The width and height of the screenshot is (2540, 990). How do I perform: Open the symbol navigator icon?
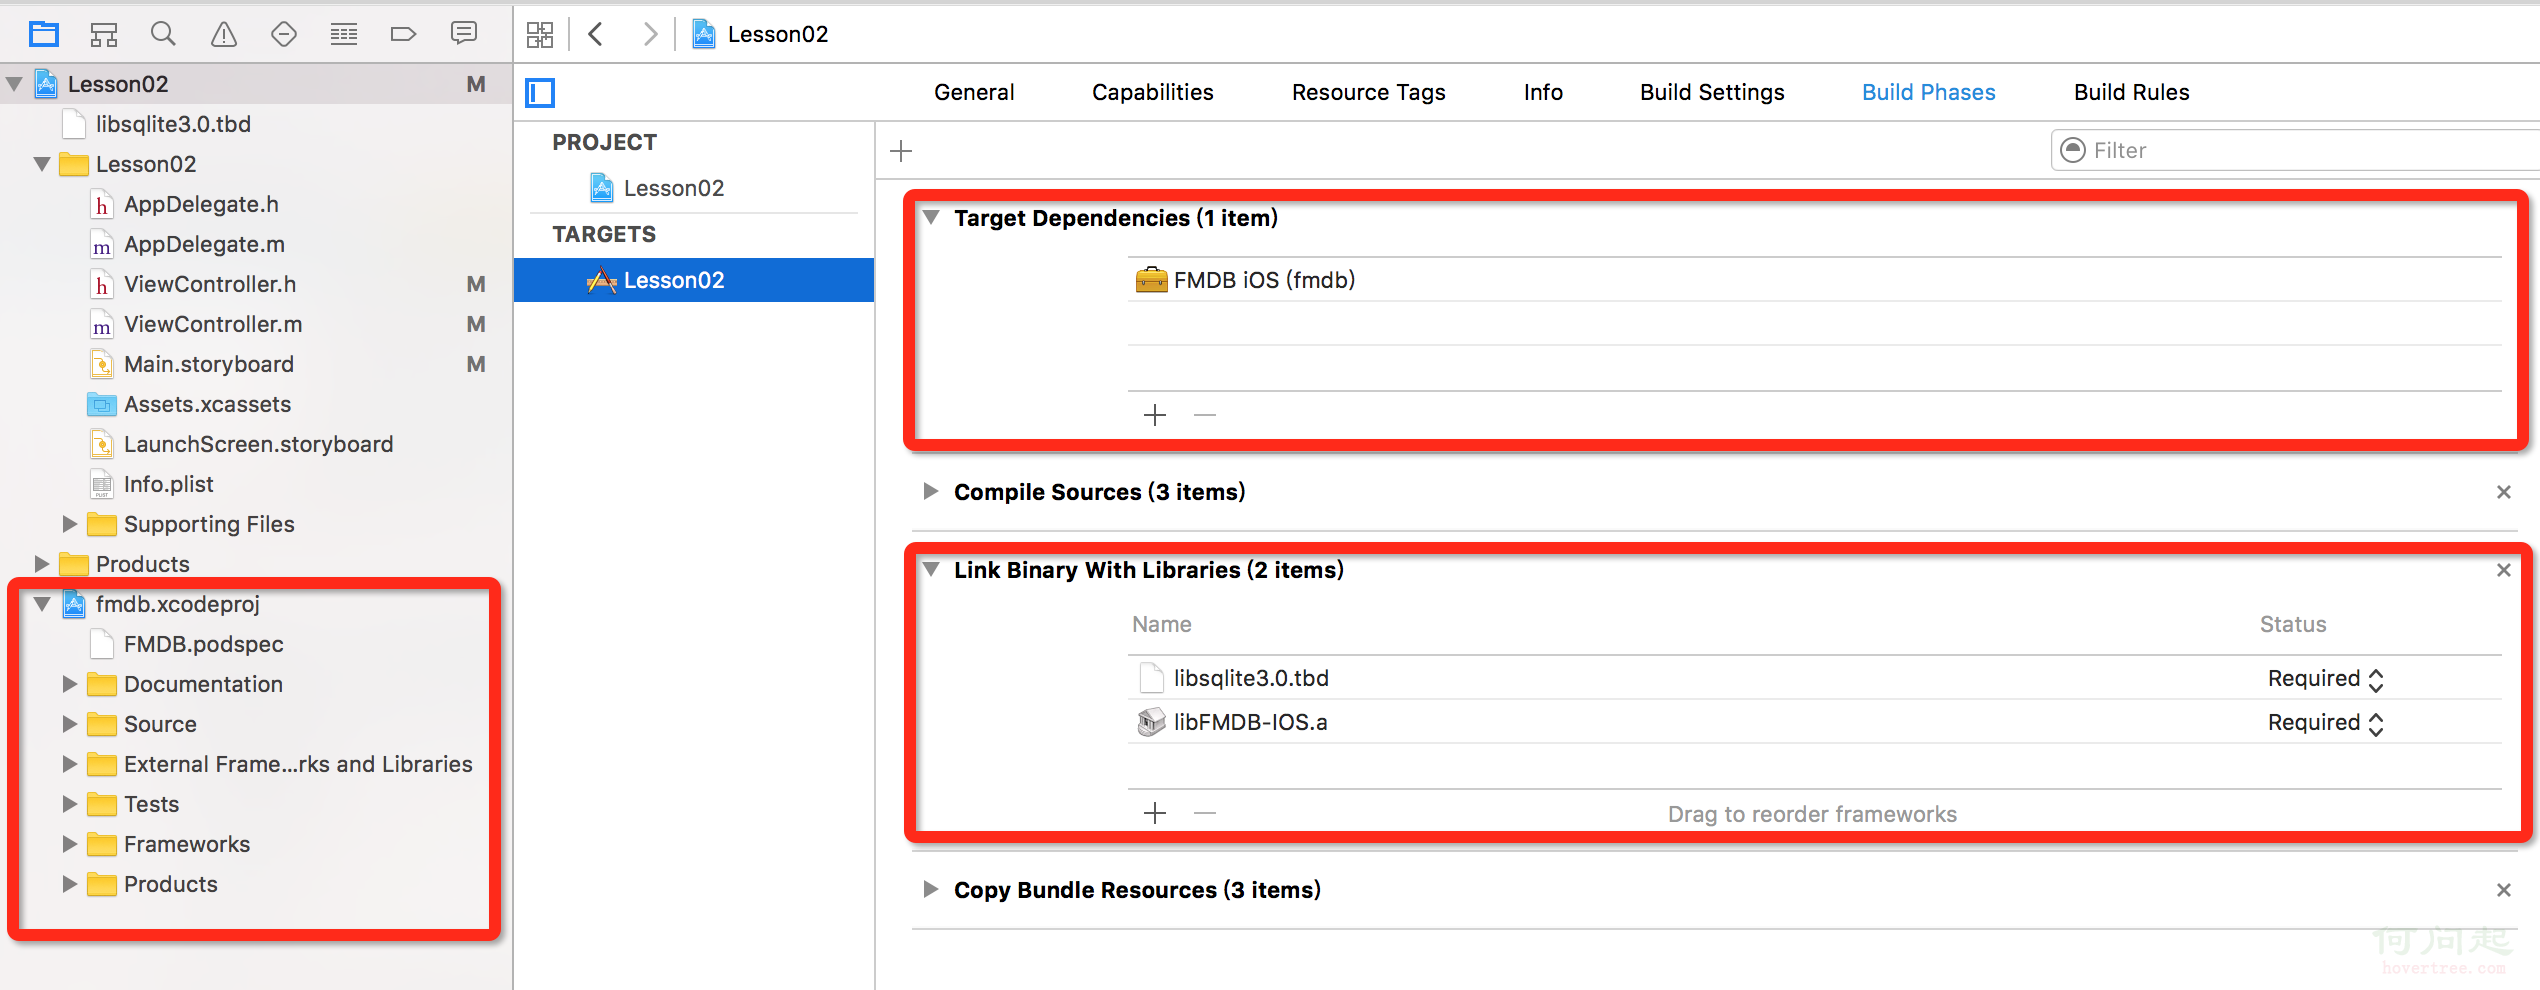pyautogui.click(x=104, y=34)
